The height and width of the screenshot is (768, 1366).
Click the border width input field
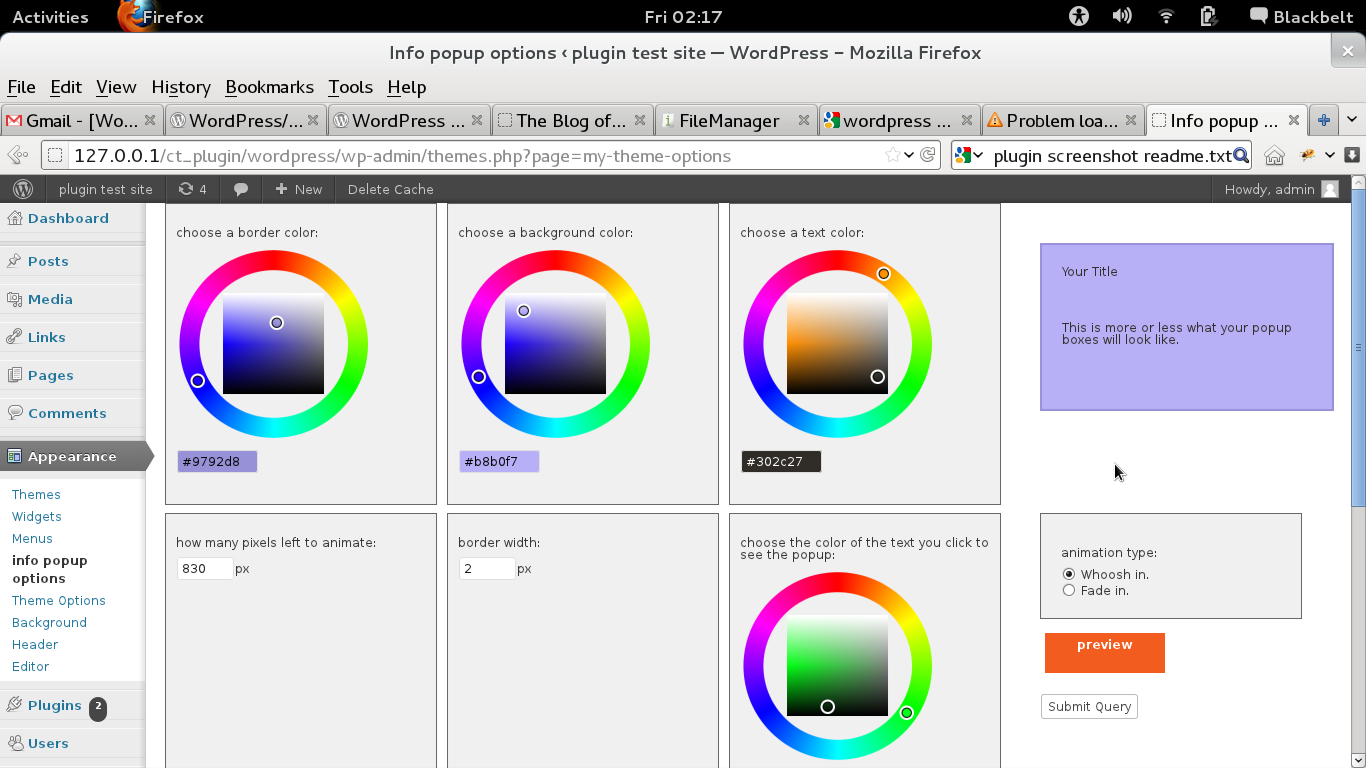coord(486,568)
